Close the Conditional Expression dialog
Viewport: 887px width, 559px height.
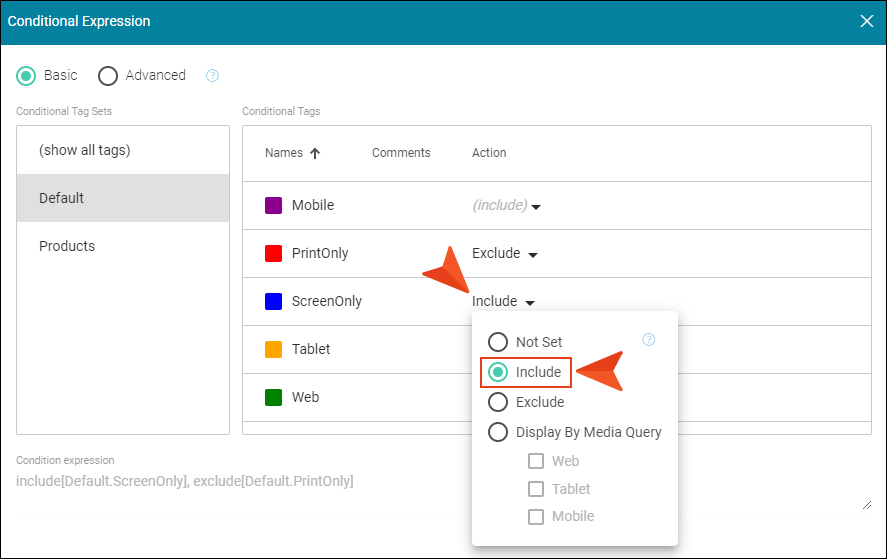pyautogui.click(x=867, y=22)
